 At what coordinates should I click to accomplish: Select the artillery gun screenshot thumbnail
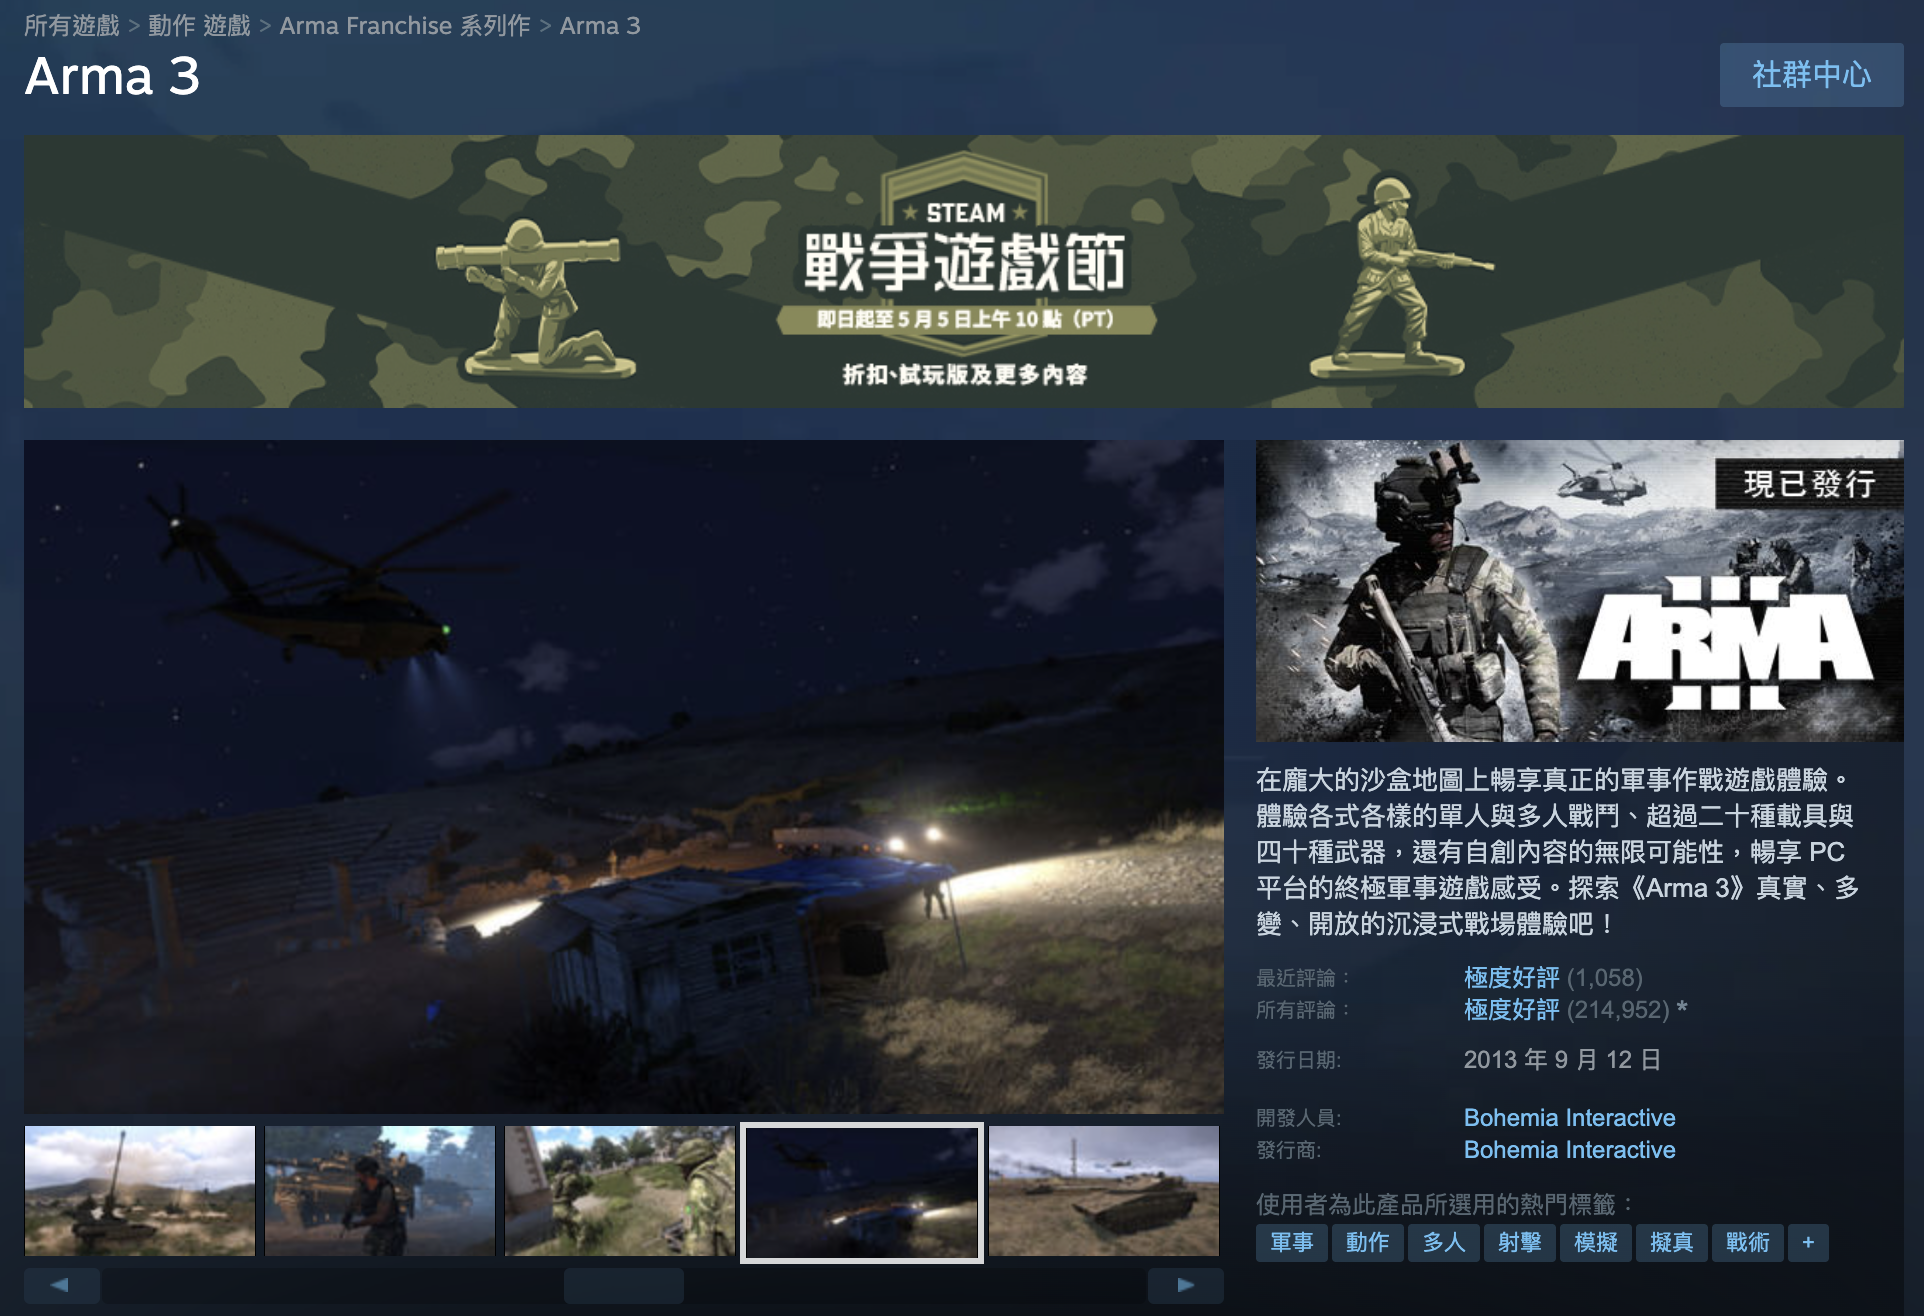pos(140,1191)
